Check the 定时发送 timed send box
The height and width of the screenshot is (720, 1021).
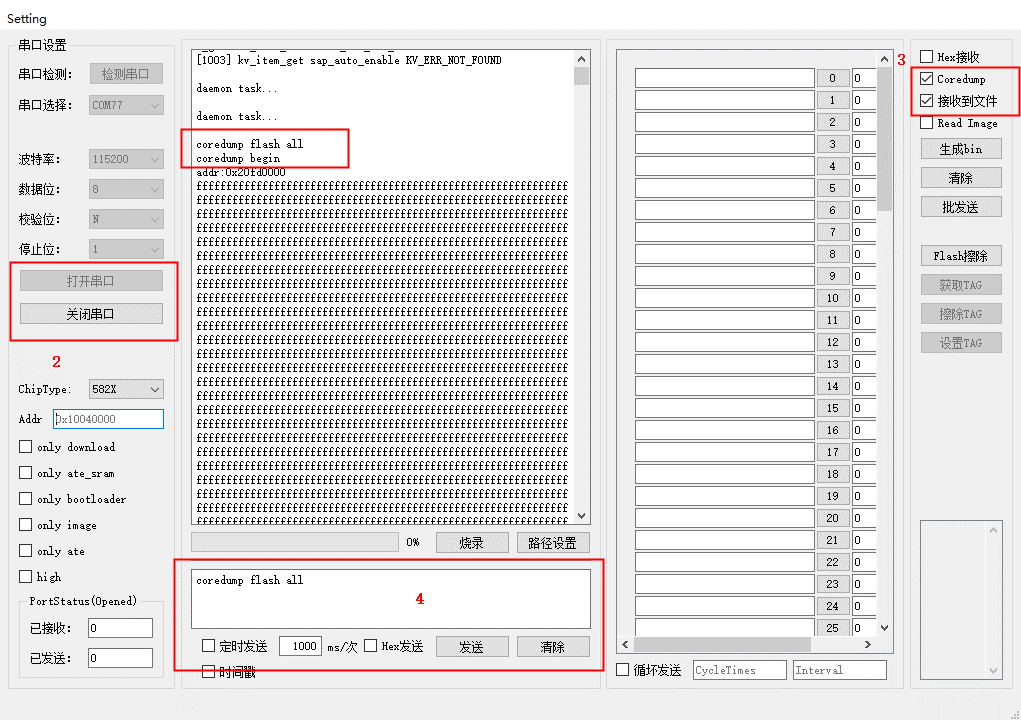tap(208, 646)
